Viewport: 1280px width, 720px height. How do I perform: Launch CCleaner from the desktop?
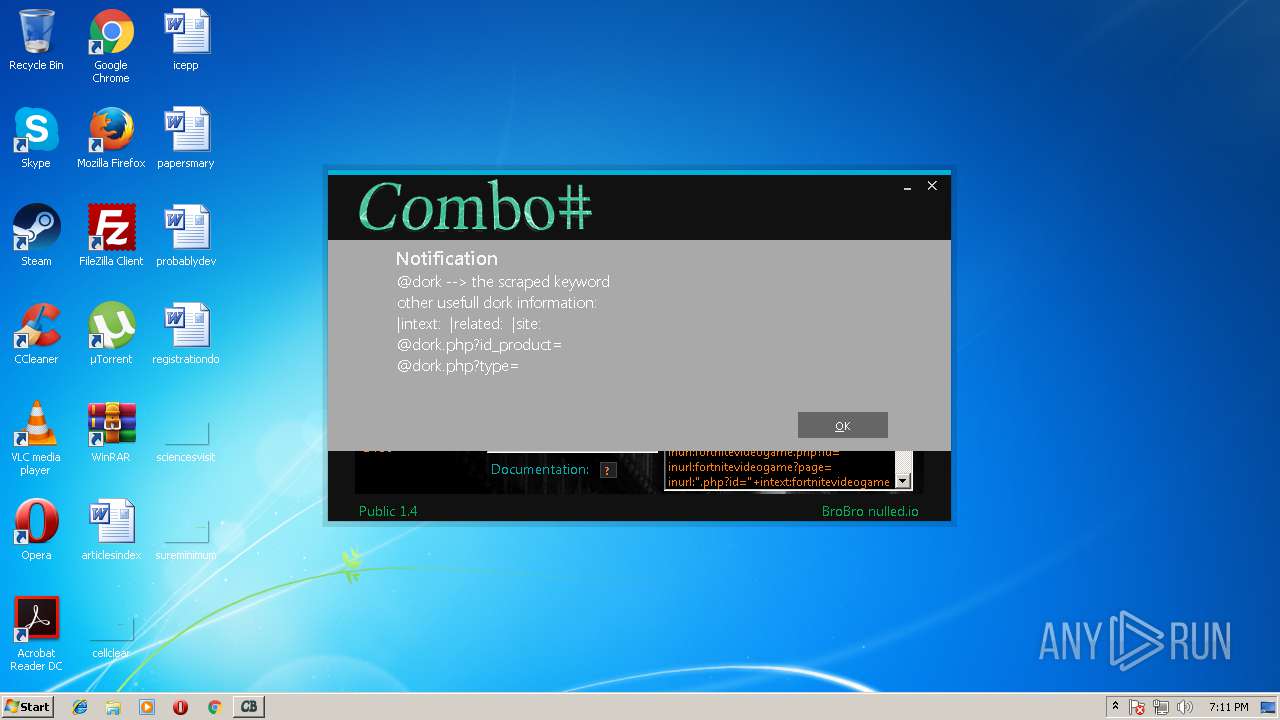36,334
